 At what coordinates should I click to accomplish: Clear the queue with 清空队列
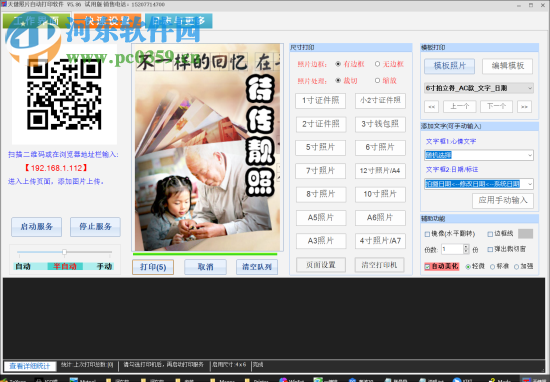click(257, 267)
